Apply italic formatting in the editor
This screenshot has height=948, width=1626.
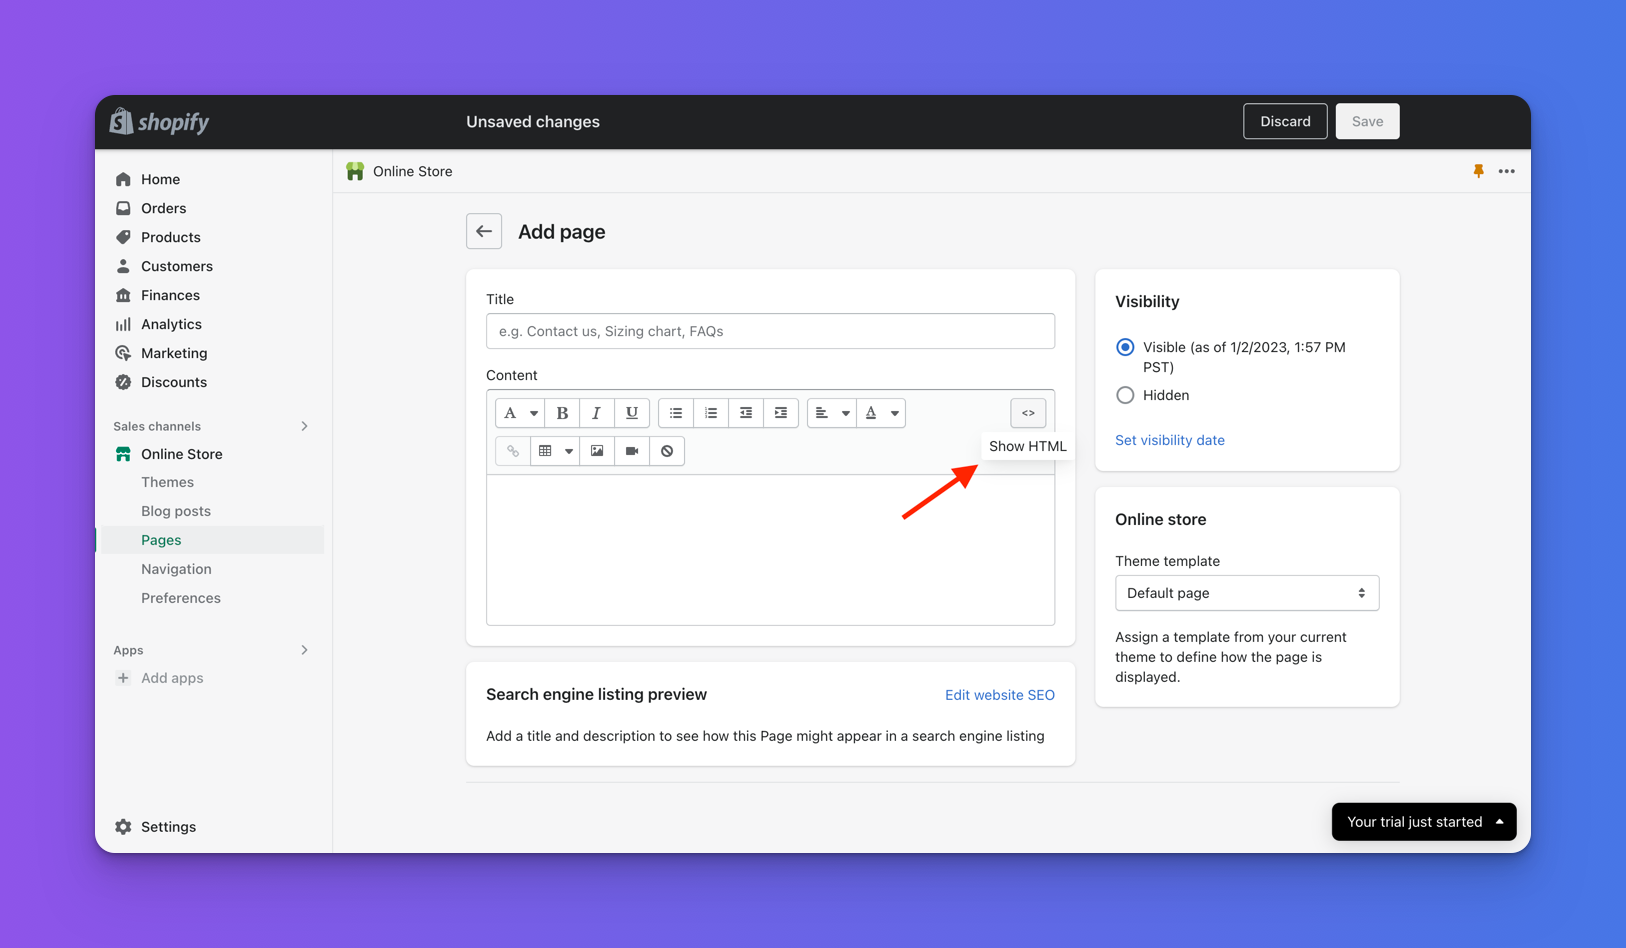[597, 413]
